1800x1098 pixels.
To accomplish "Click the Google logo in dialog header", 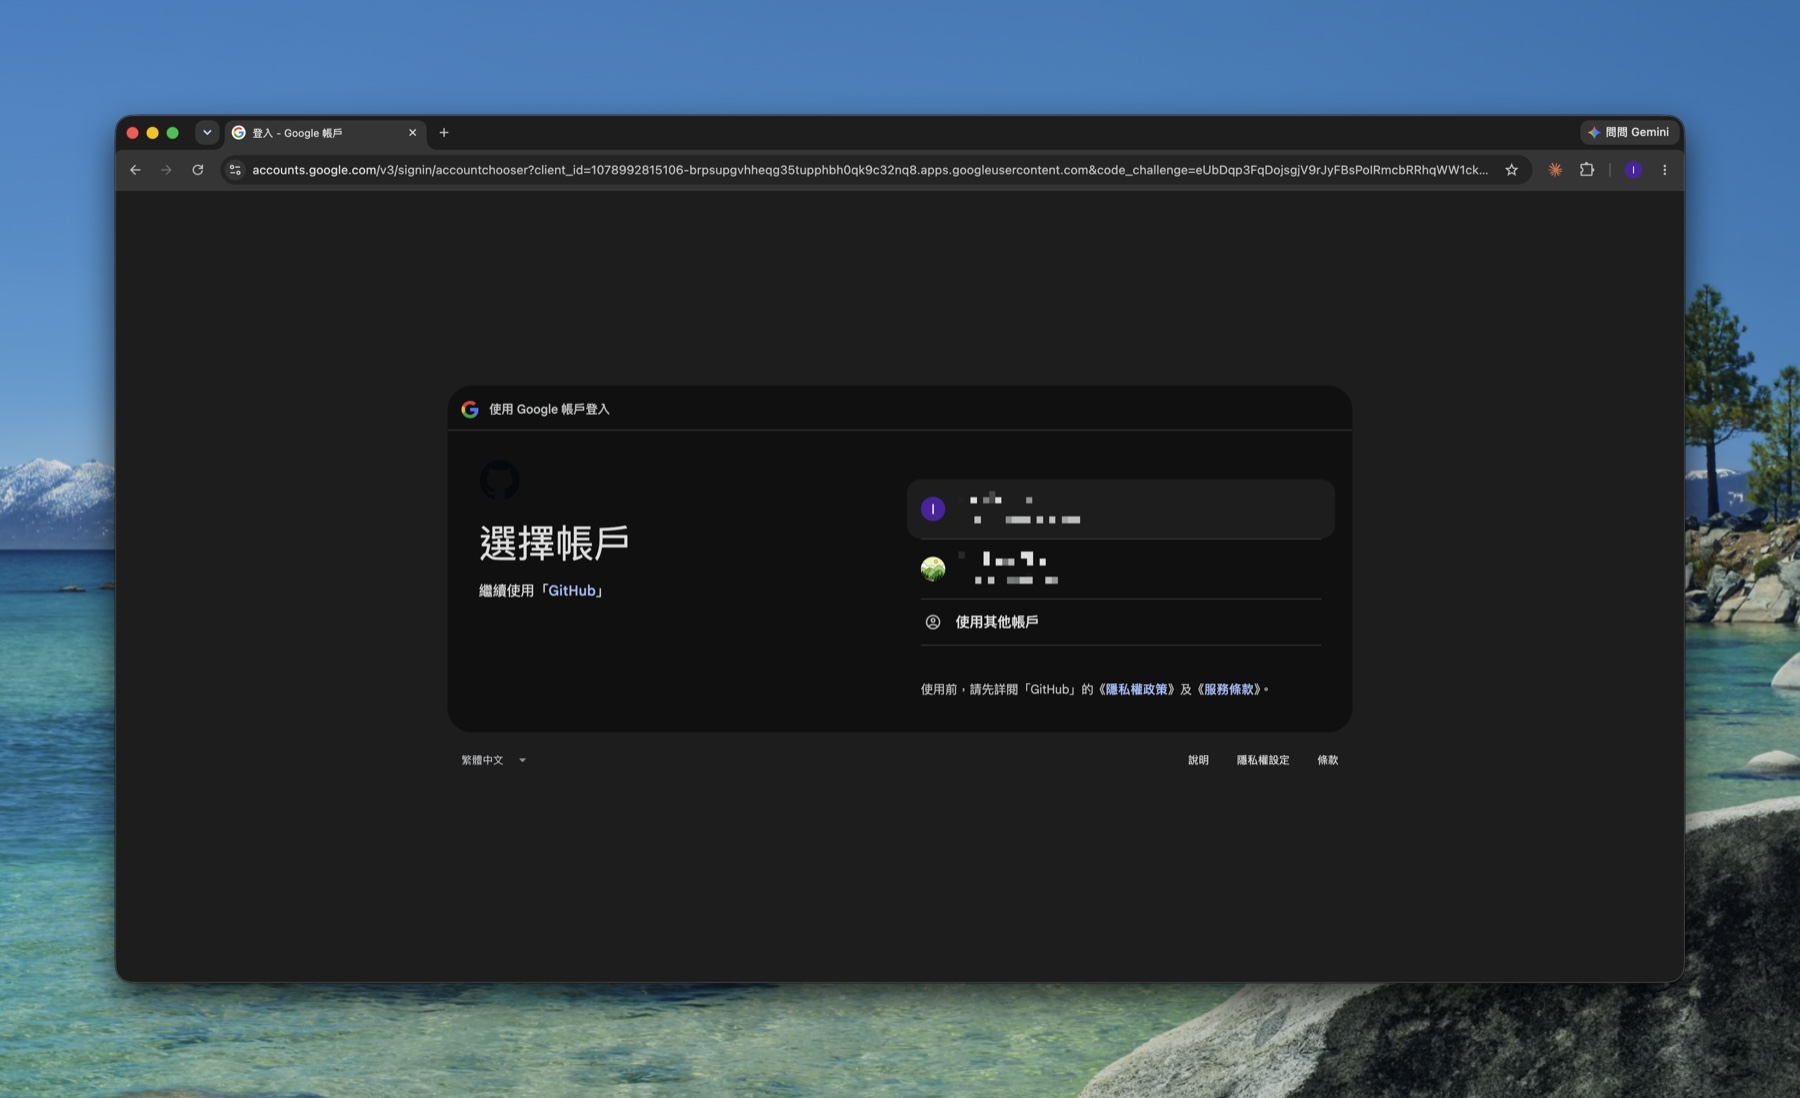I will pyautogui.click(x=470, y=409).
